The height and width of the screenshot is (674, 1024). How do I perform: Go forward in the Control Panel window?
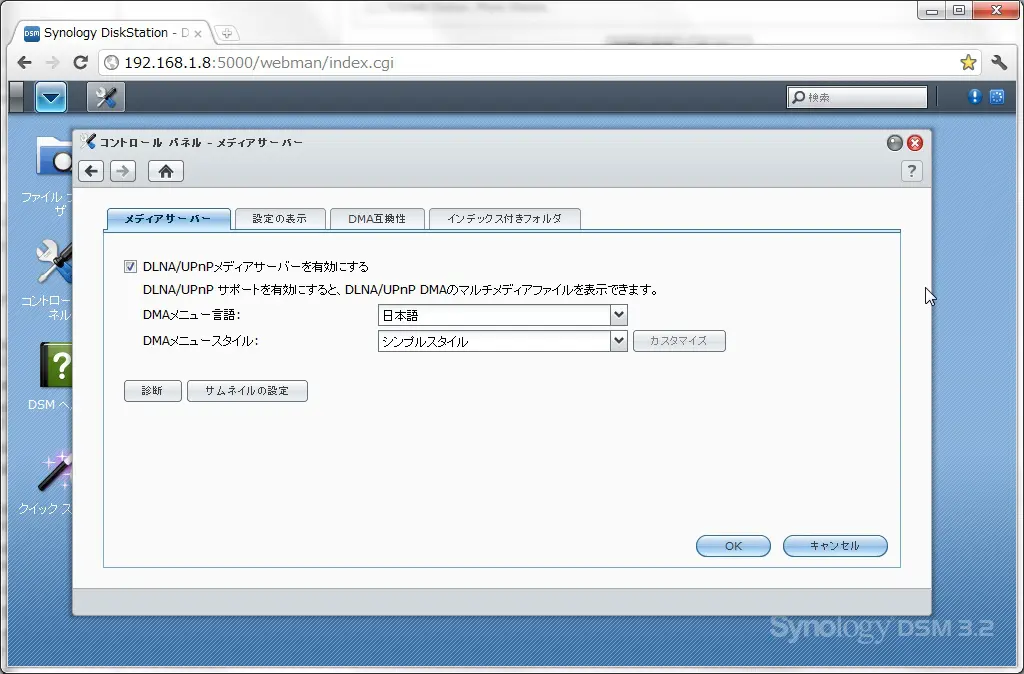(x=123, y=171)
